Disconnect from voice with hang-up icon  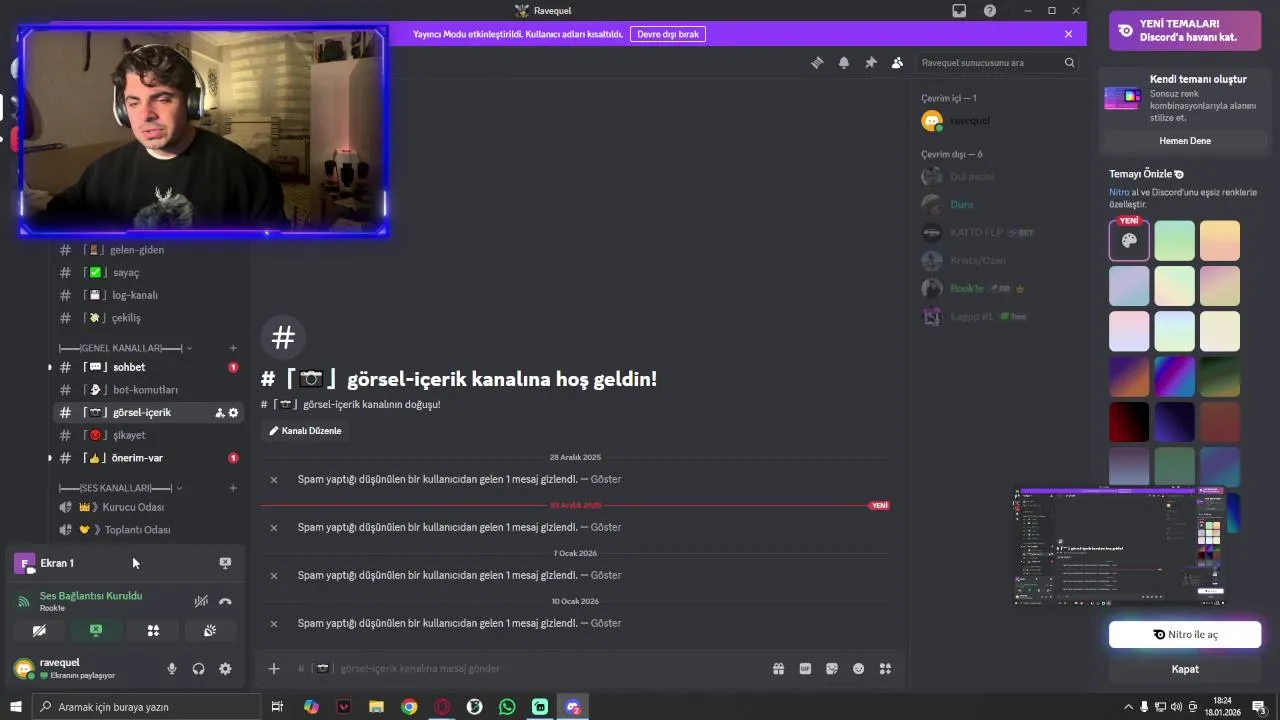pyautogui.click(x=225, y=601)
